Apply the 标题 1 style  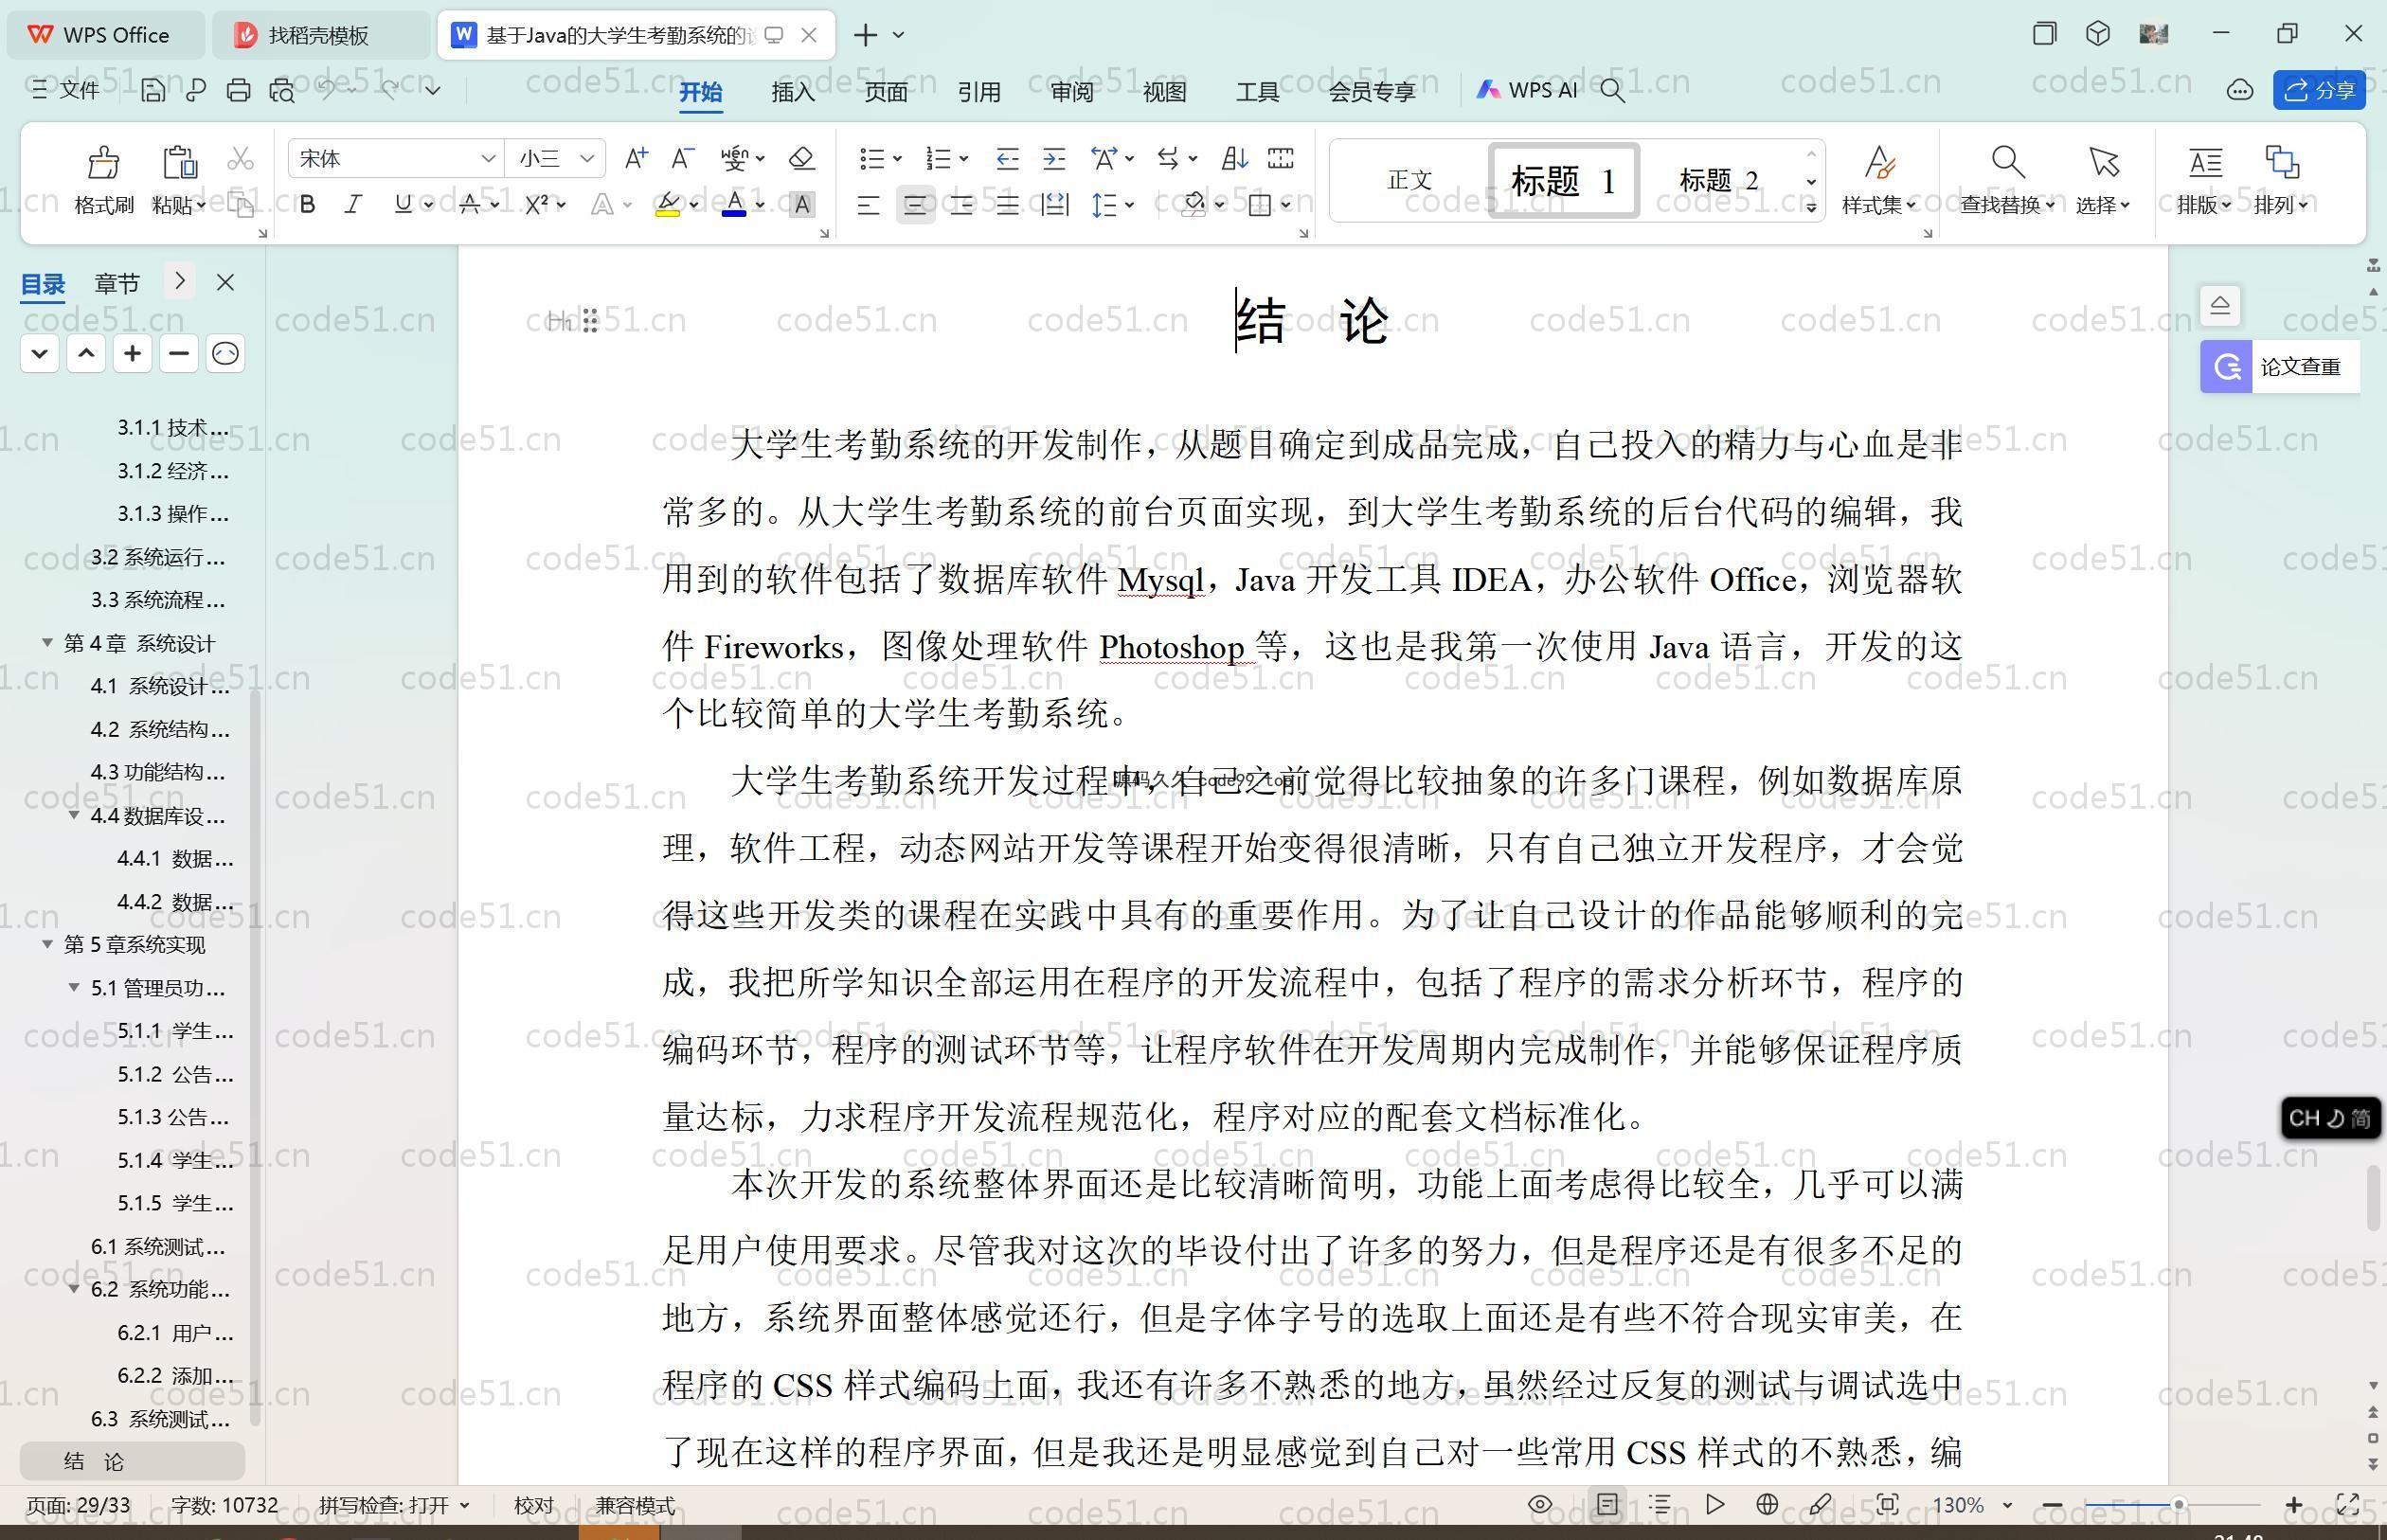[1563, 180]
